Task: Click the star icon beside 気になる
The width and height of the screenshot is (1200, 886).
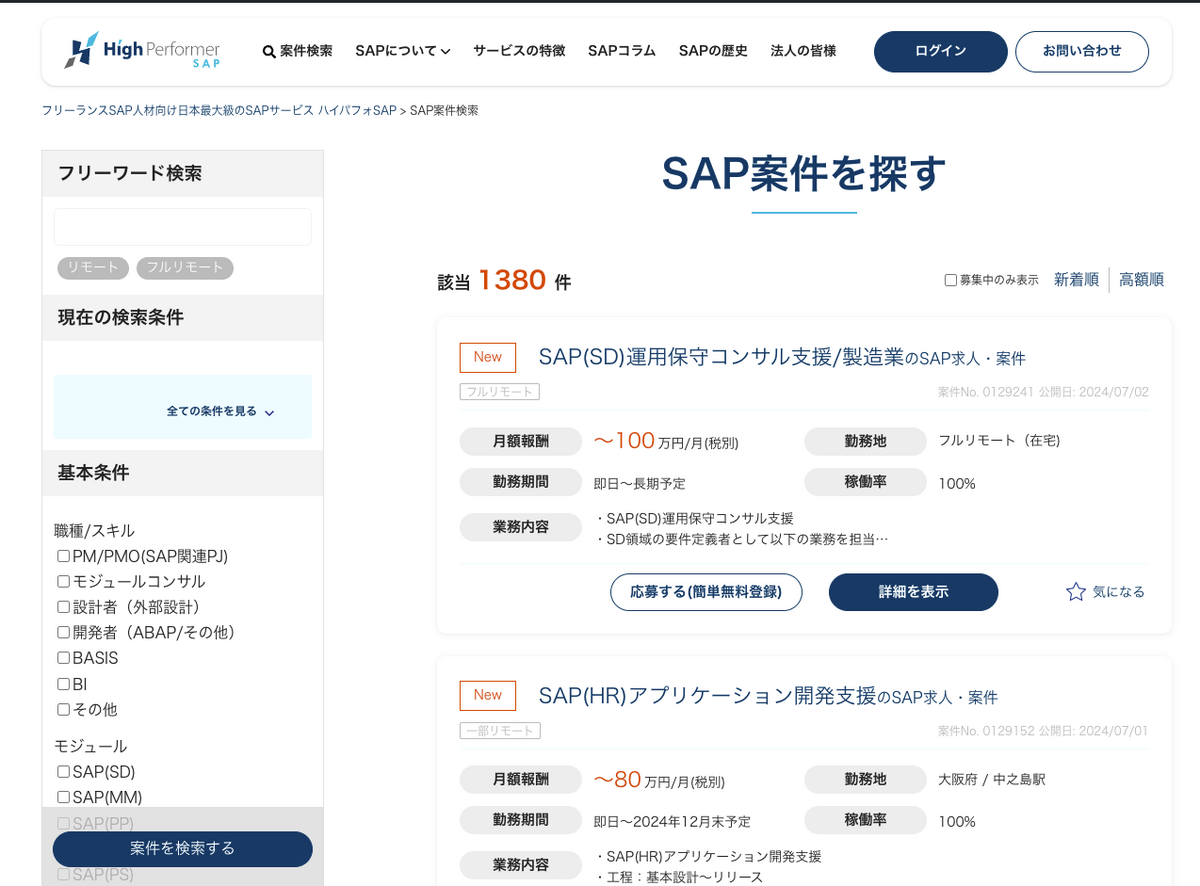Action: 1076,592
